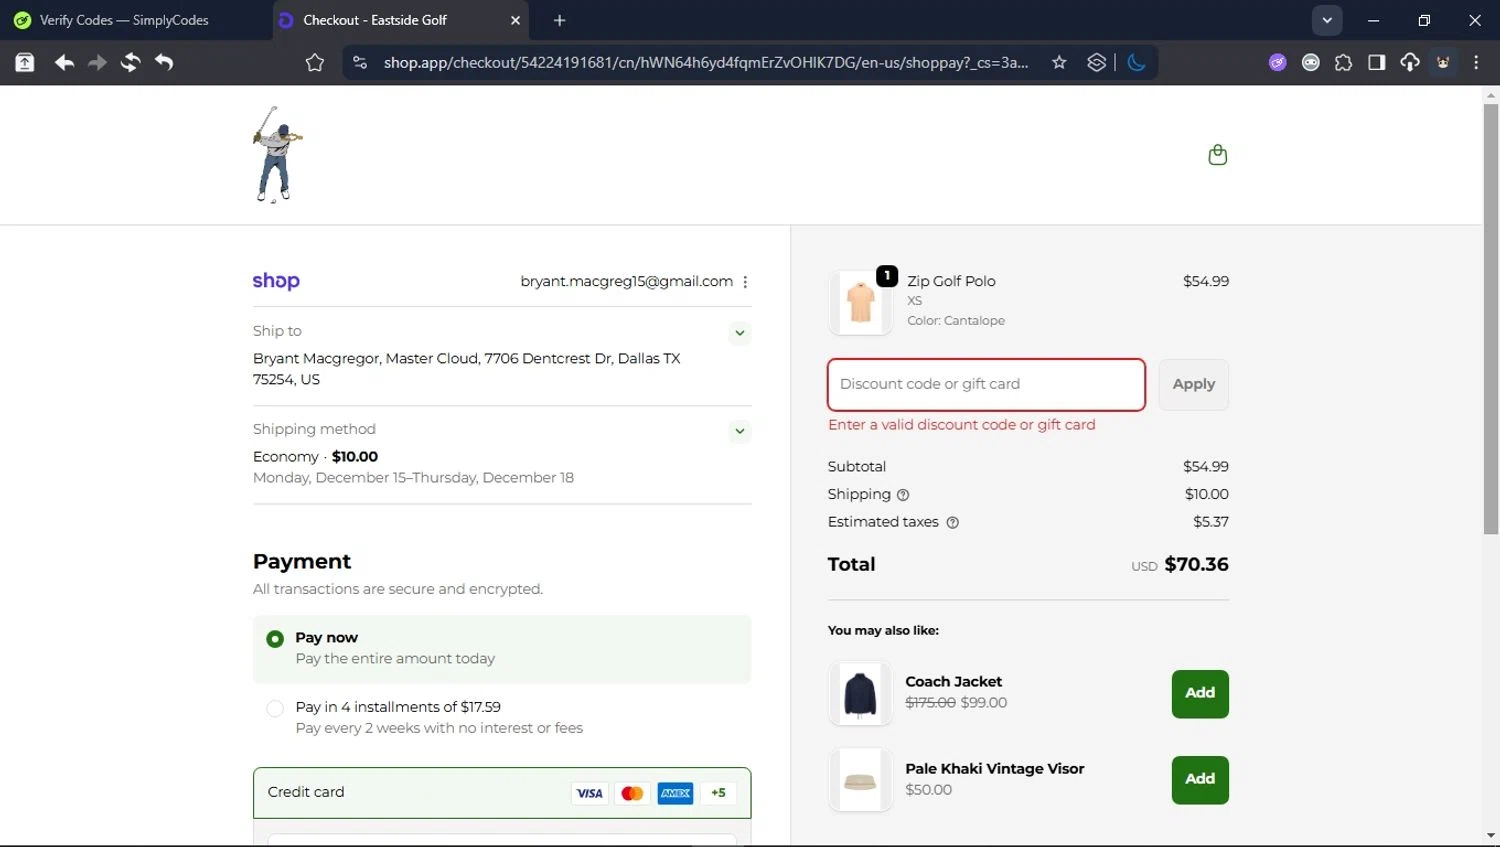
Task: Click the browser address bar URL
Action: (x=705, y=62)
